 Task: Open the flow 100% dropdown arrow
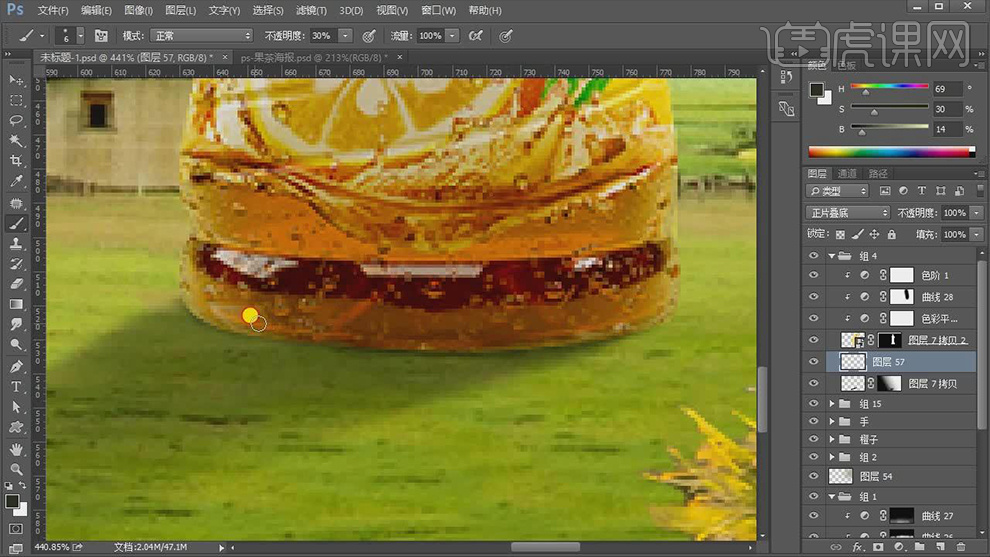coord(452,36)
